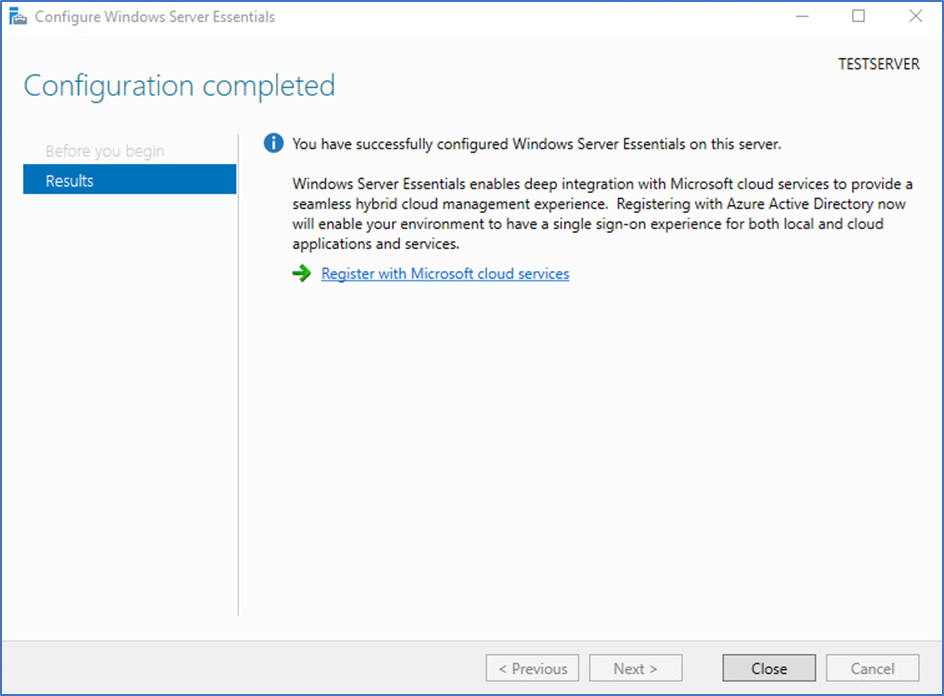
Task: Click the Close button to finish
Action: pos(769,668)
